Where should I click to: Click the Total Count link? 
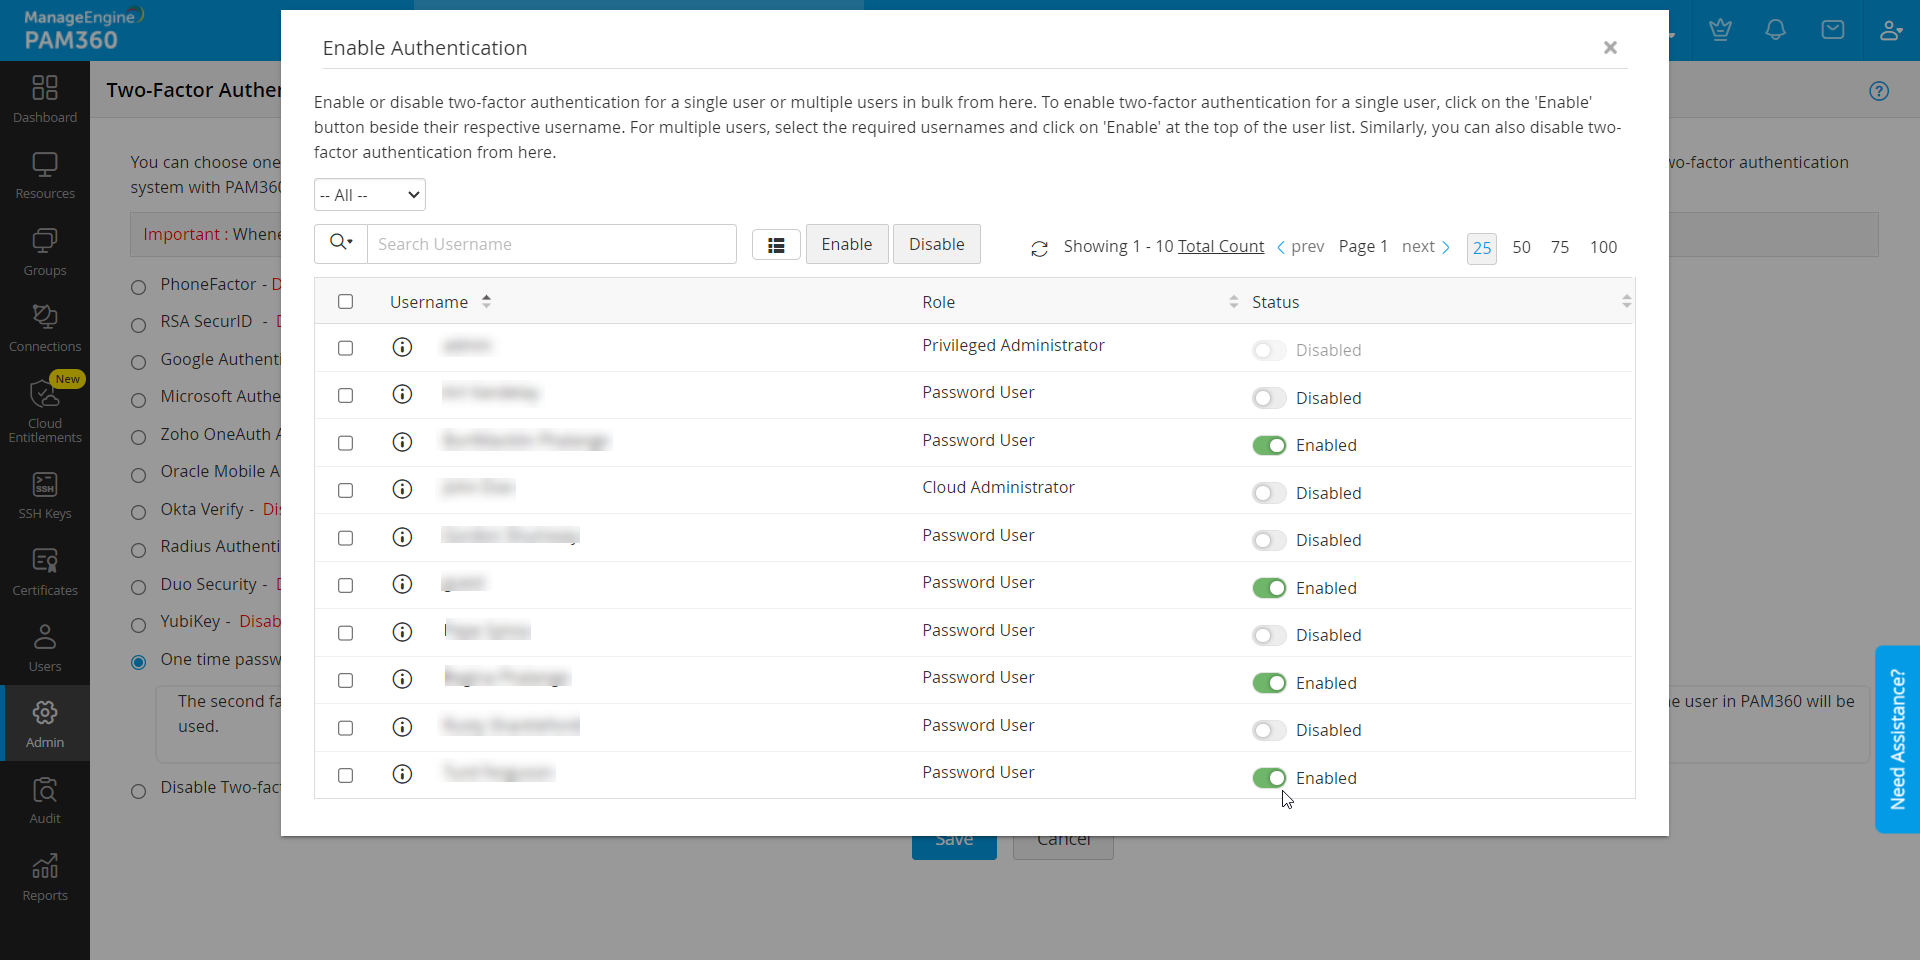pos(1221,246)
